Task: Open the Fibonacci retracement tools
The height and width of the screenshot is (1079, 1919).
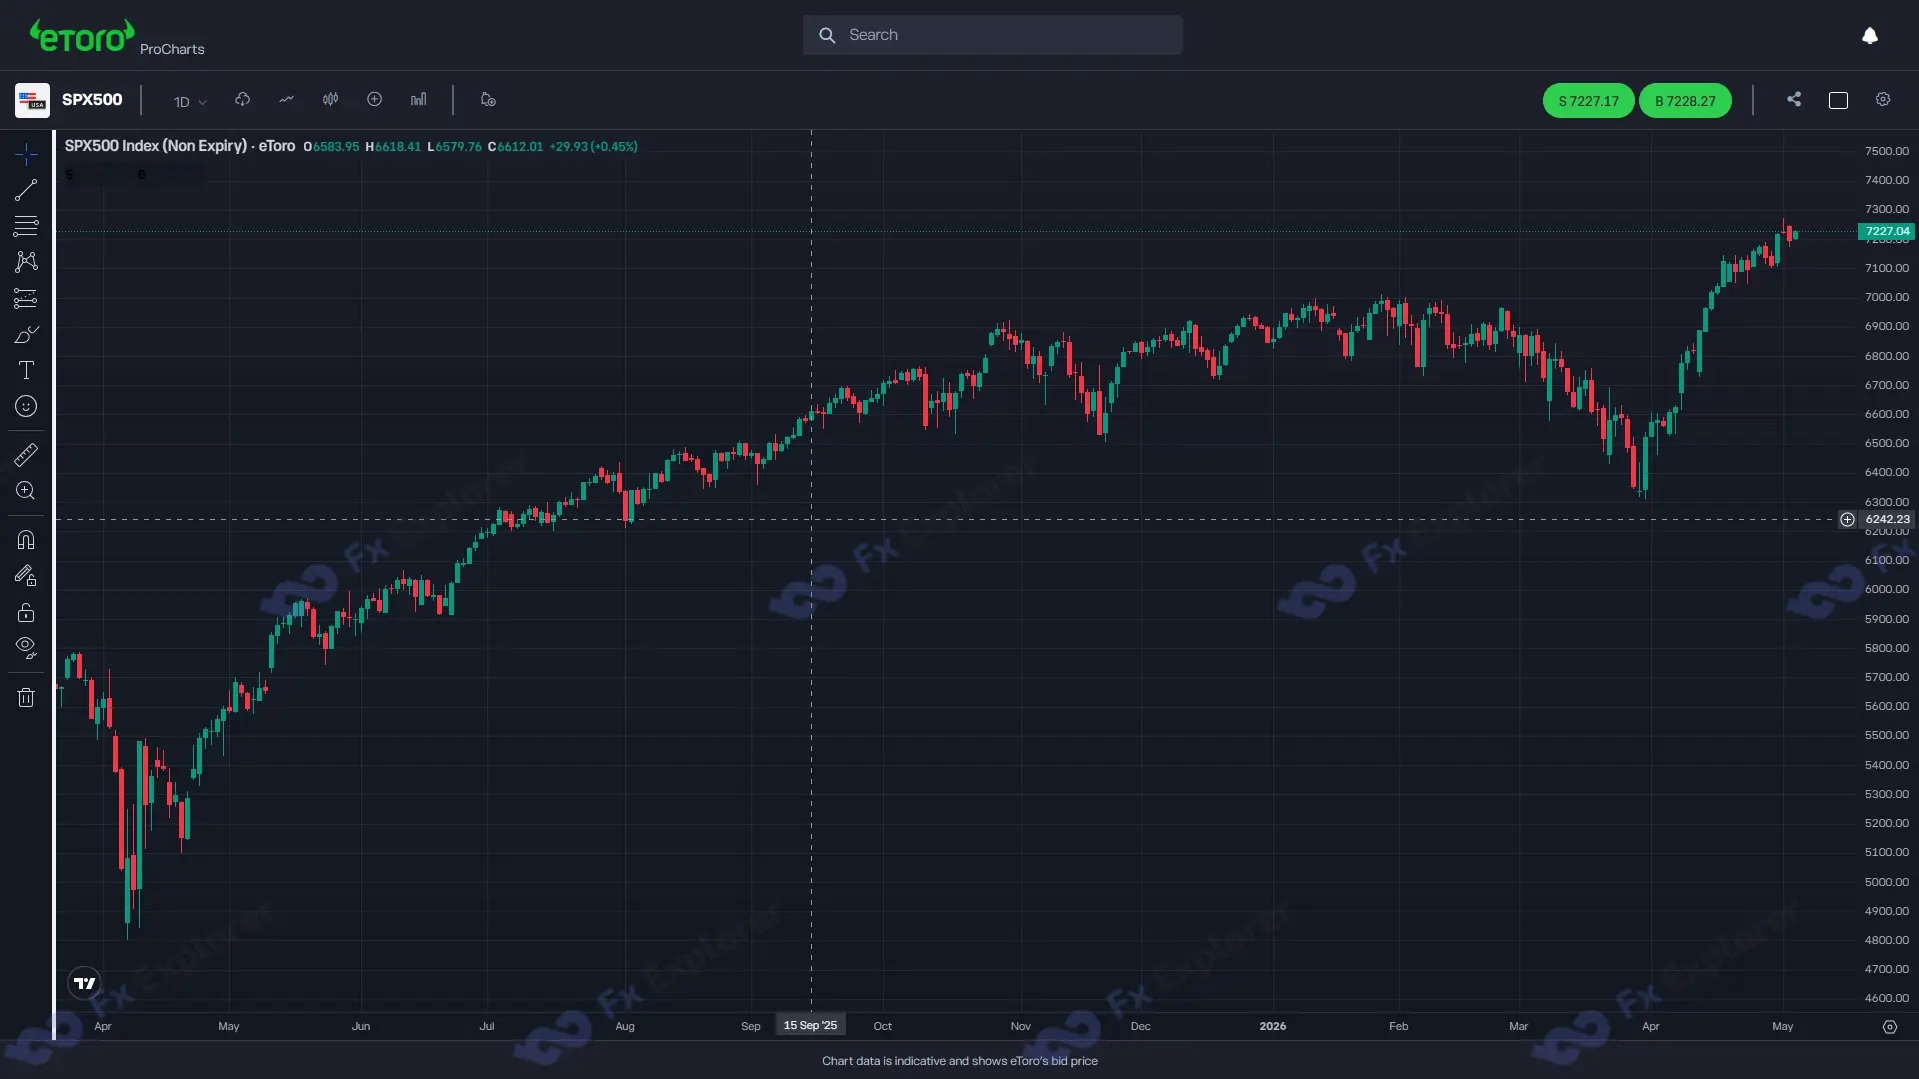Action: (26, 226)
